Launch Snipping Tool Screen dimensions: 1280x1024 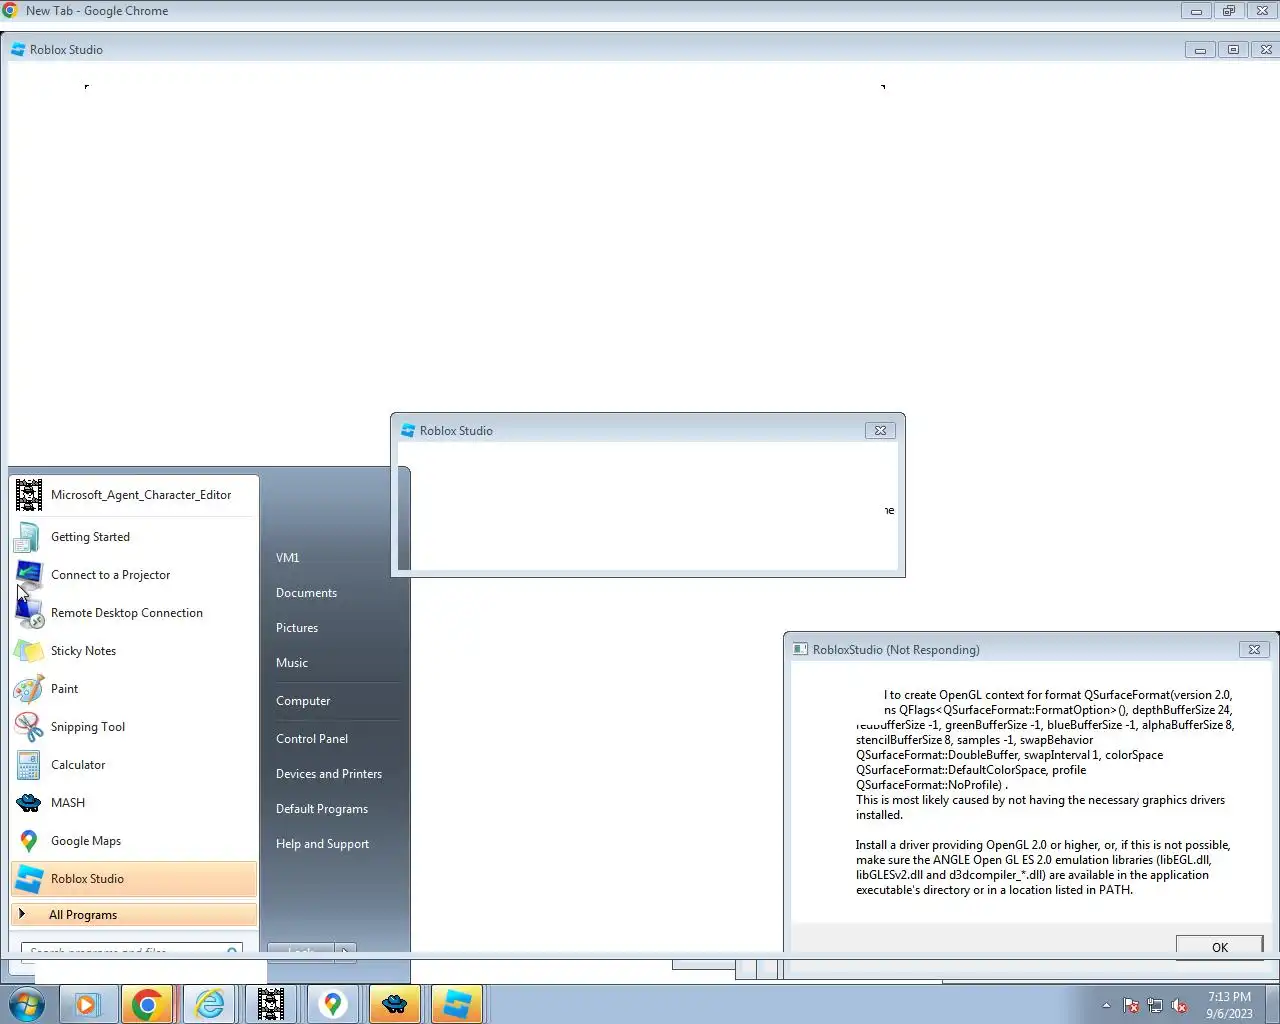coord(134,727)
